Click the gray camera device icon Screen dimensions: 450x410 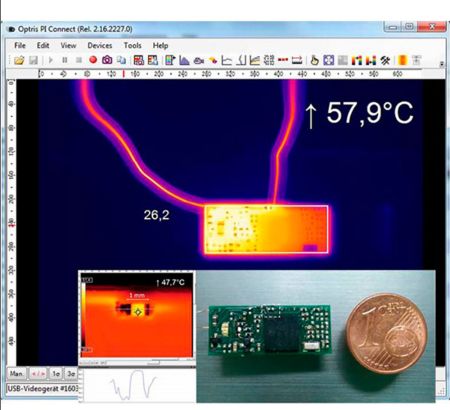pos(199,61)
